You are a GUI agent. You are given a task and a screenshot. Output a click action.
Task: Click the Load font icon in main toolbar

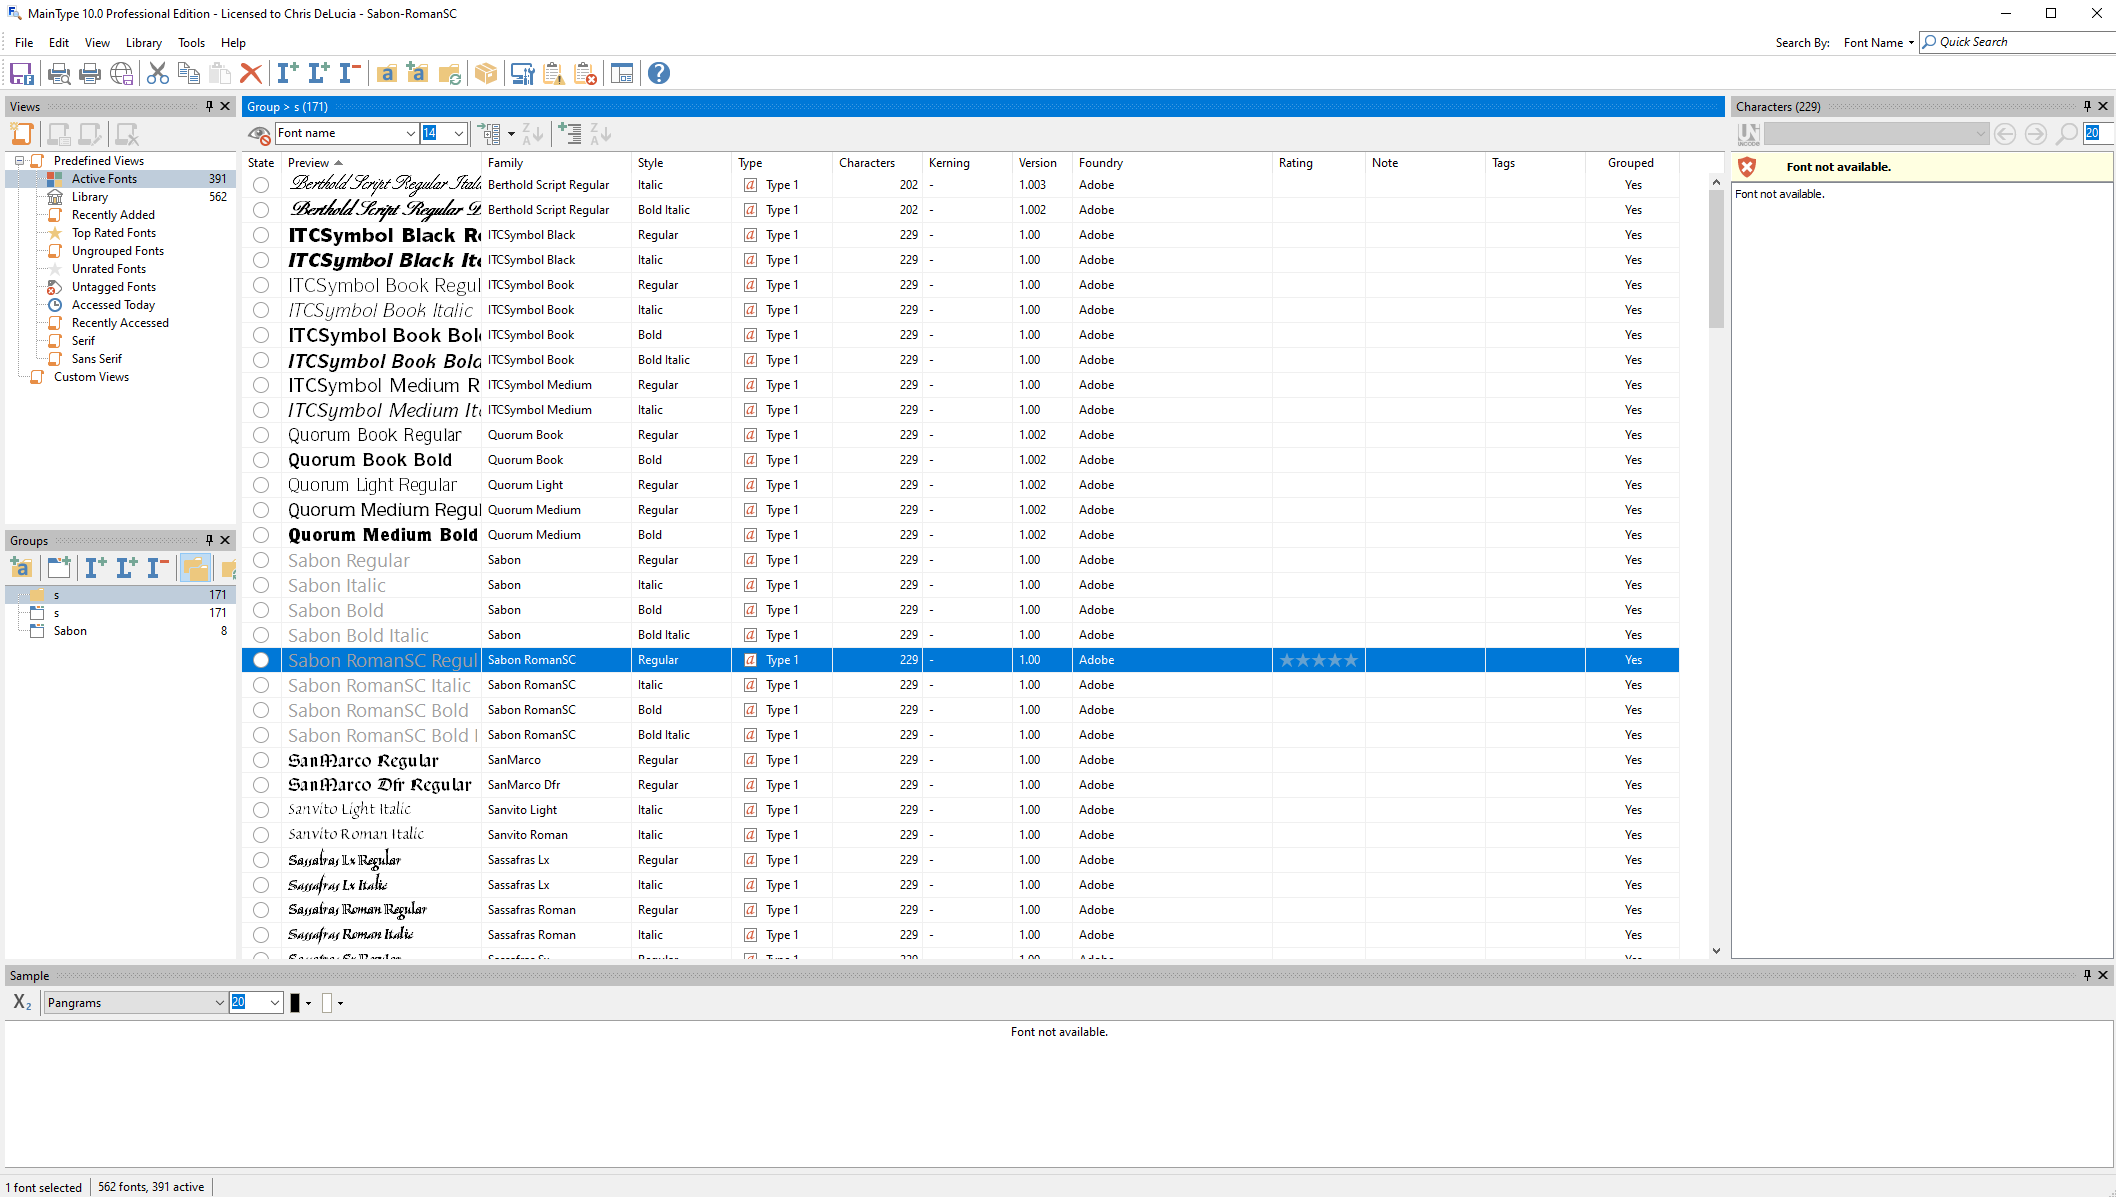[319, 73]
